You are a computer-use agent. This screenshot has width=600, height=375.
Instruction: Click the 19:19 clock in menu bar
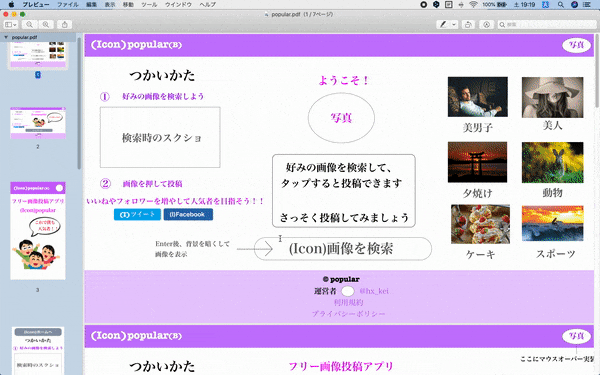pos(524,5)
